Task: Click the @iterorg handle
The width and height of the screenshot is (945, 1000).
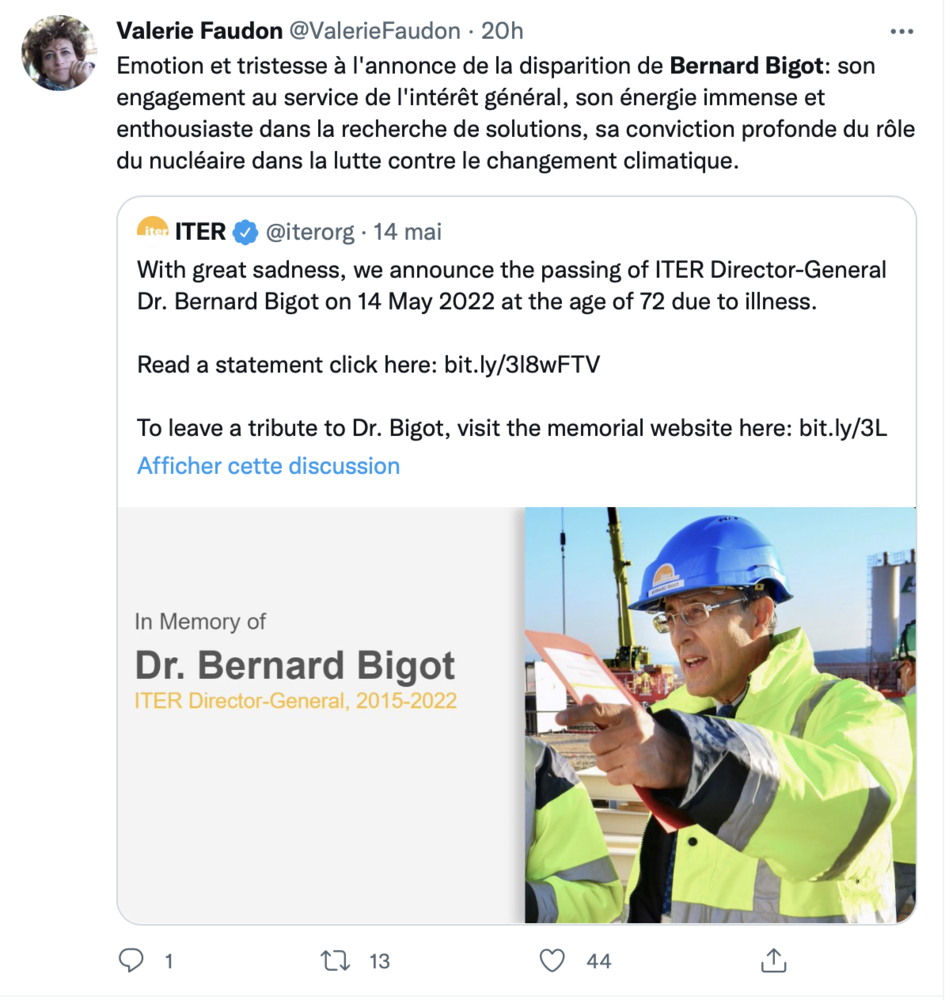Action: (310, 232)
